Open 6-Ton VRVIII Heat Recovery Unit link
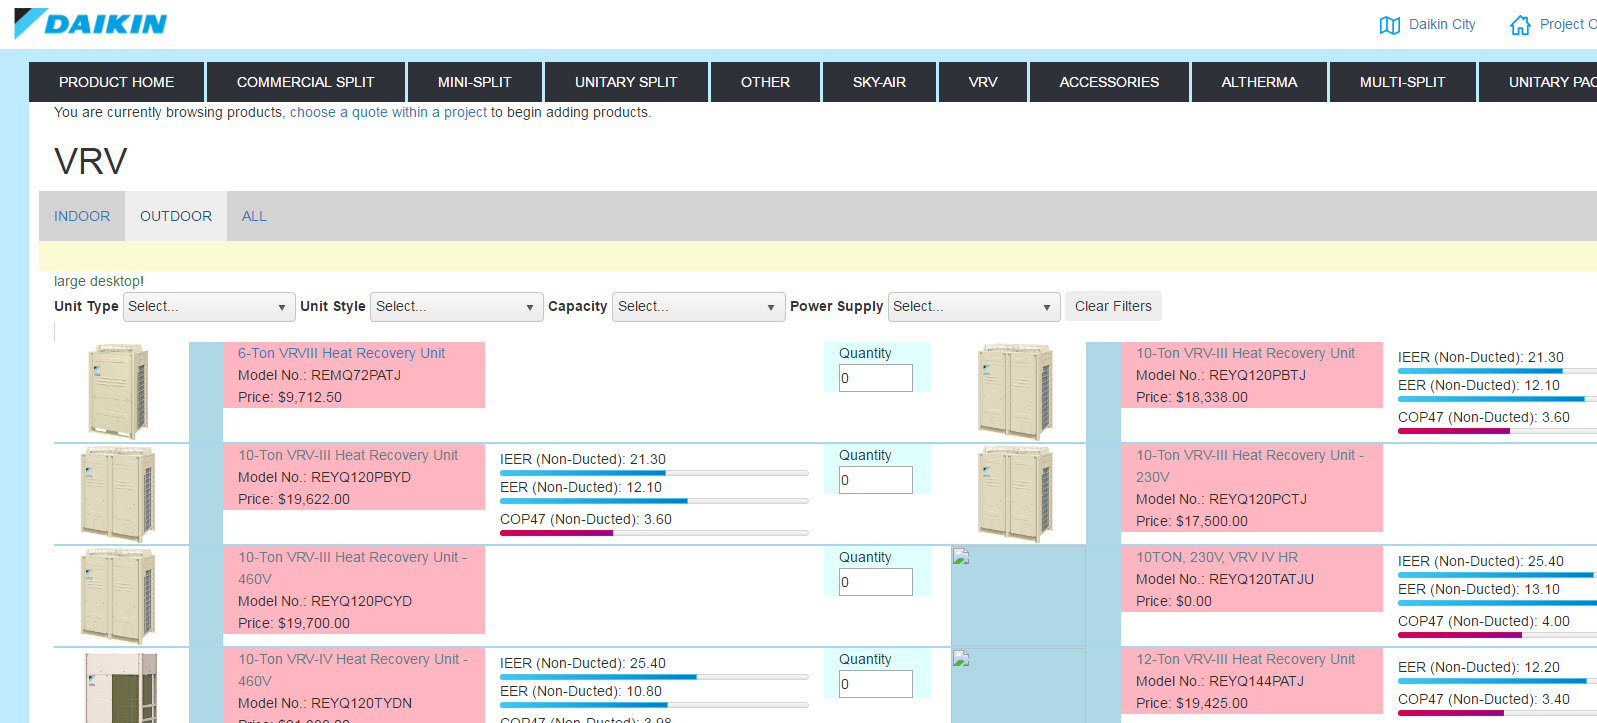Viewport: 1597px width, 723px height. [341, 353]
